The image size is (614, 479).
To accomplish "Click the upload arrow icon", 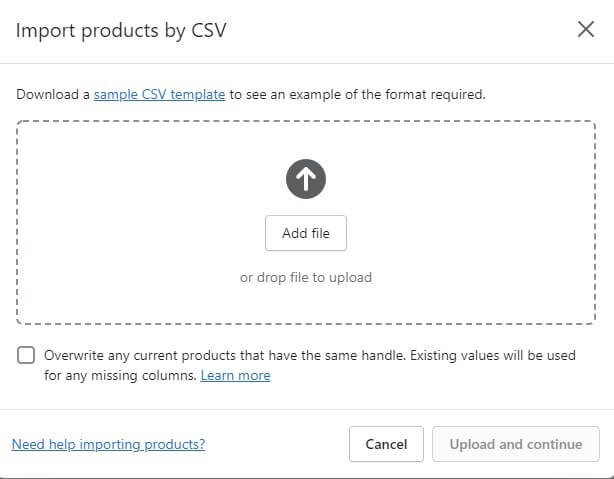I will (306, 179).
